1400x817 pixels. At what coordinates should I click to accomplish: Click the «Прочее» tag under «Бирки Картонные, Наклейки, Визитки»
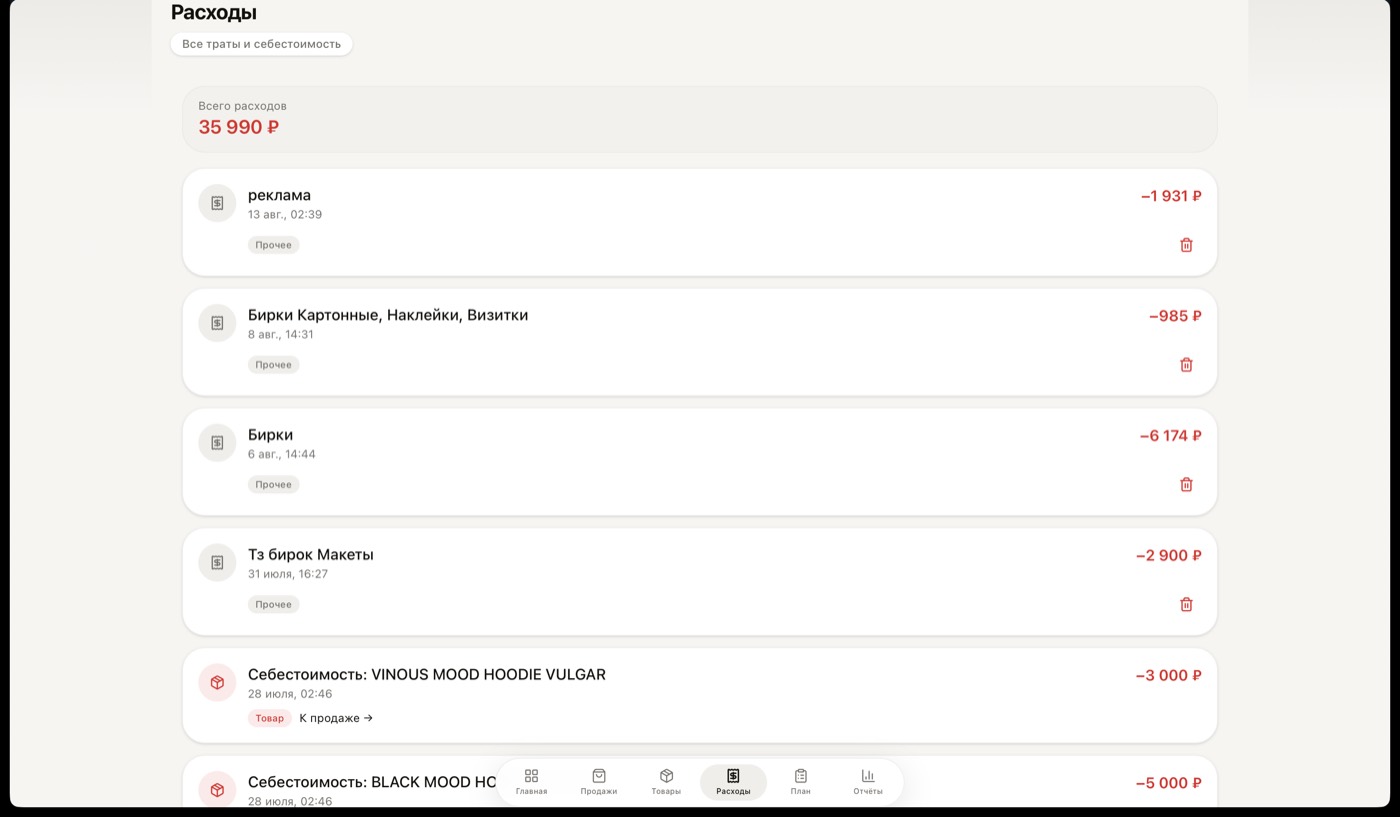click(x=273, y=365)
